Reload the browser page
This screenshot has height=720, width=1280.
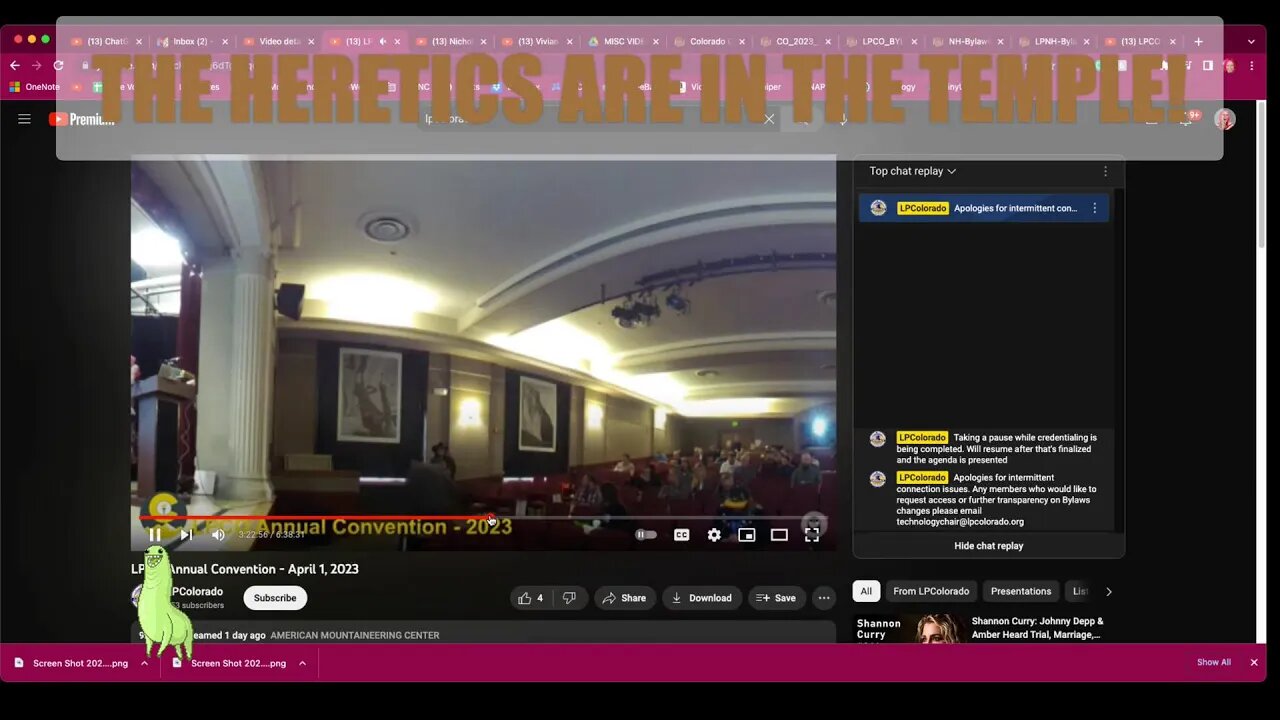coord(58,65)
